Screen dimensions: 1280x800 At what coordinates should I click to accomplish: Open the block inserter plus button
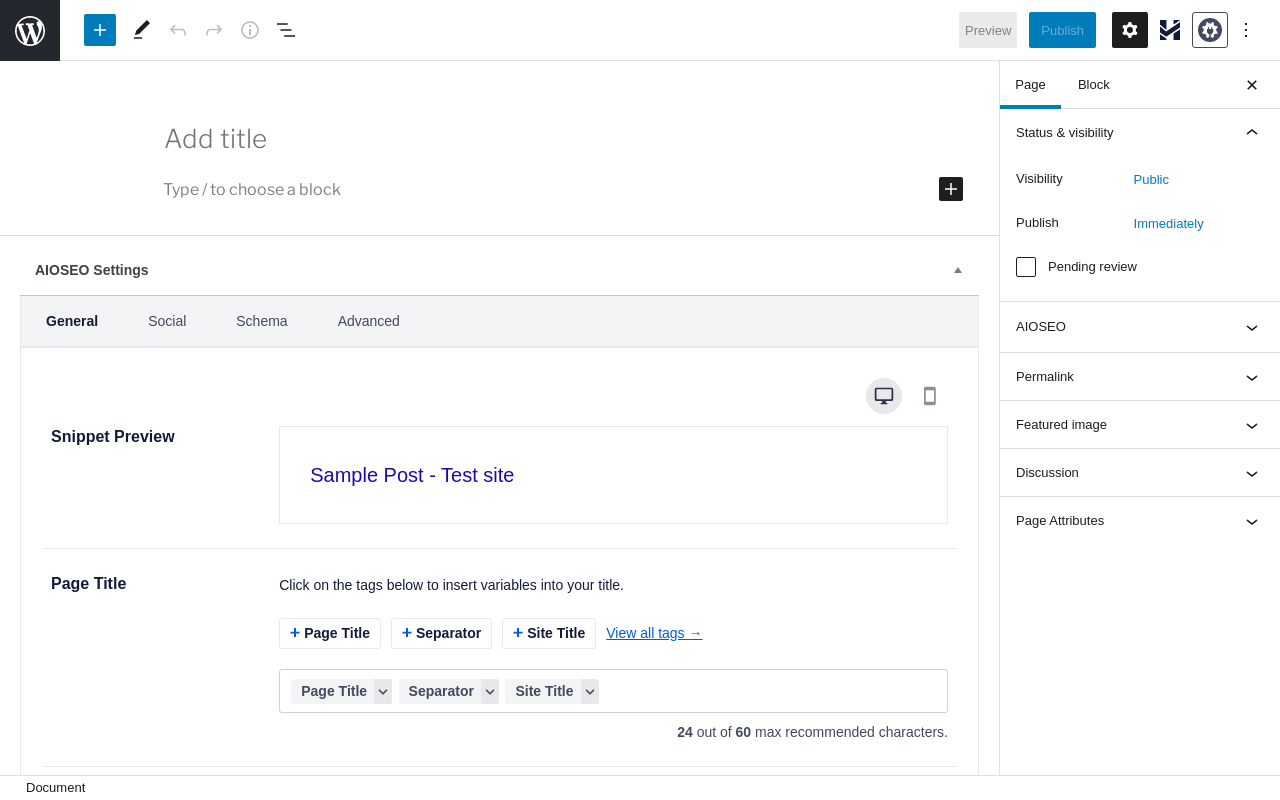pos(100,30)
